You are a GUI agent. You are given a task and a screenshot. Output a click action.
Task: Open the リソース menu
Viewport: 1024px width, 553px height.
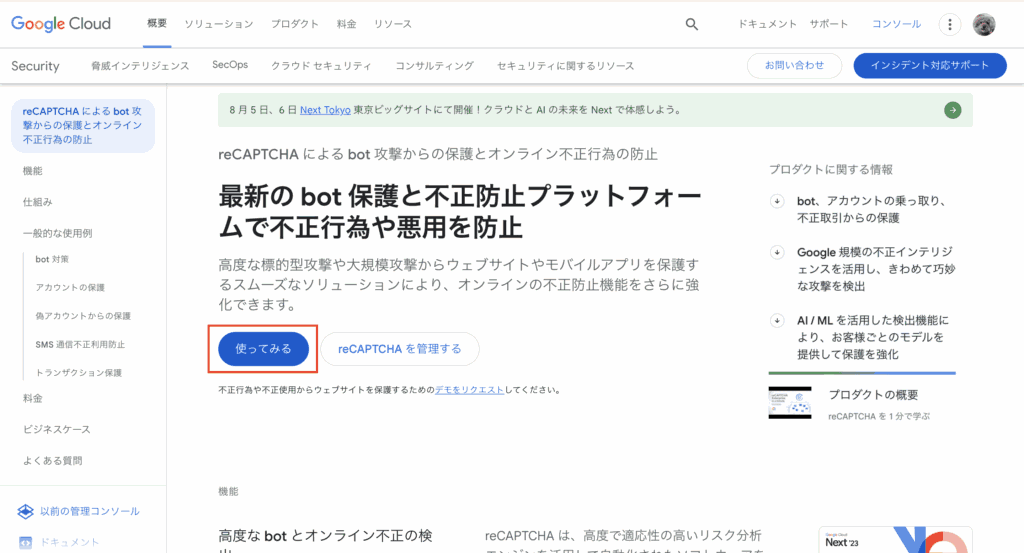392,24
